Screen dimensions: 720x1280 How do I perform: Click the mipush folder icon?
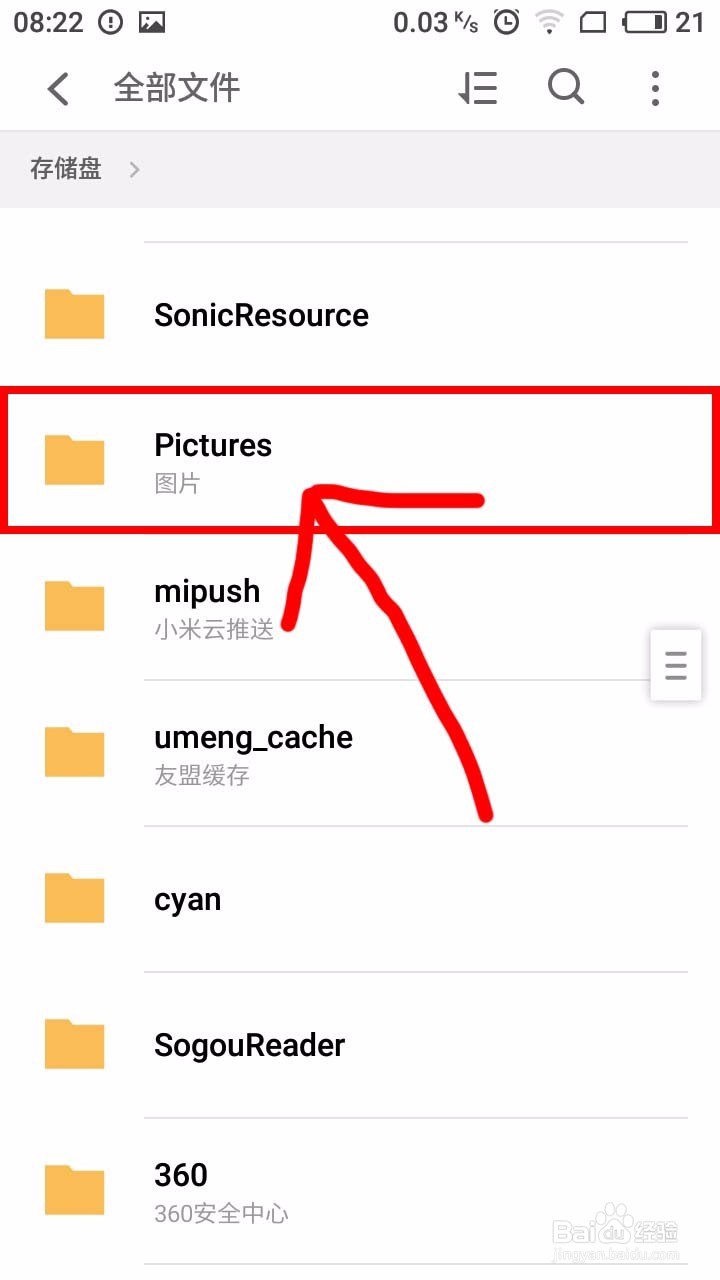tap(75, 606)
